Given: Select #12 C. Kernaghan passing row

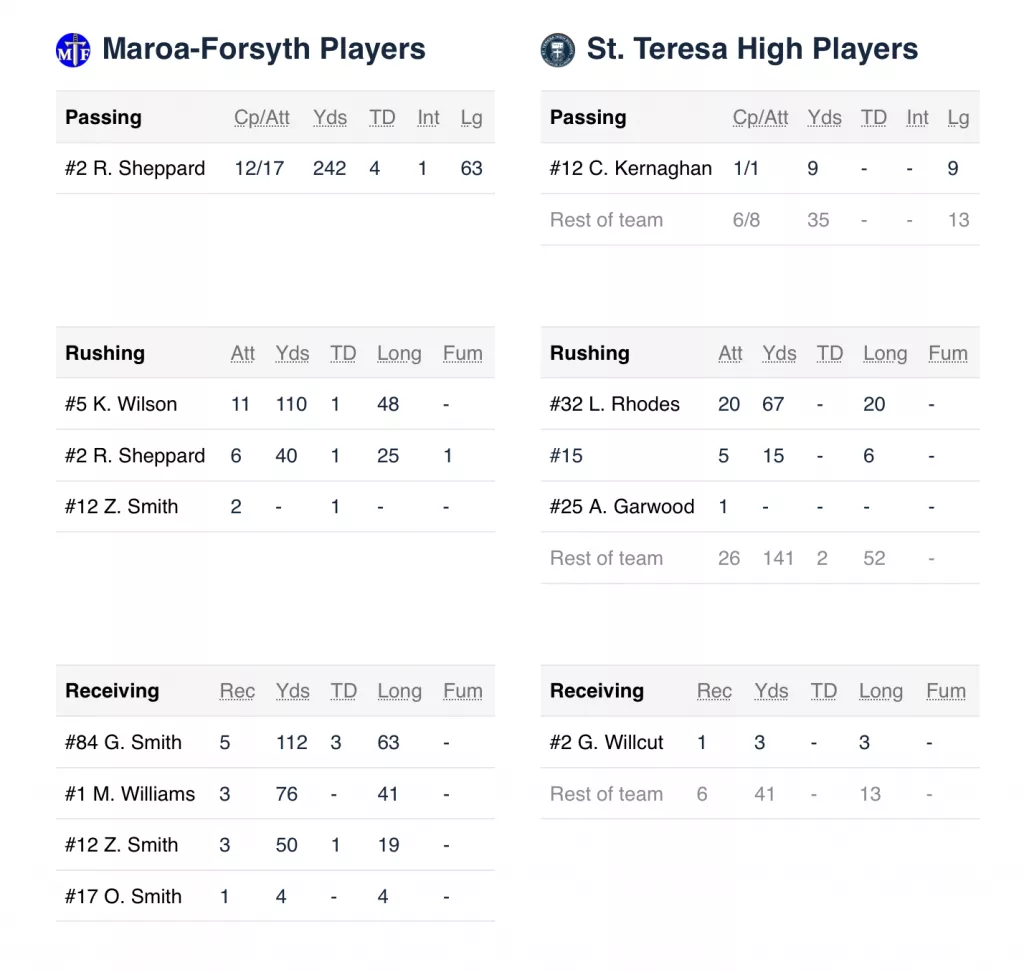Looking at the screenshot, I should [x=760, y=169].
